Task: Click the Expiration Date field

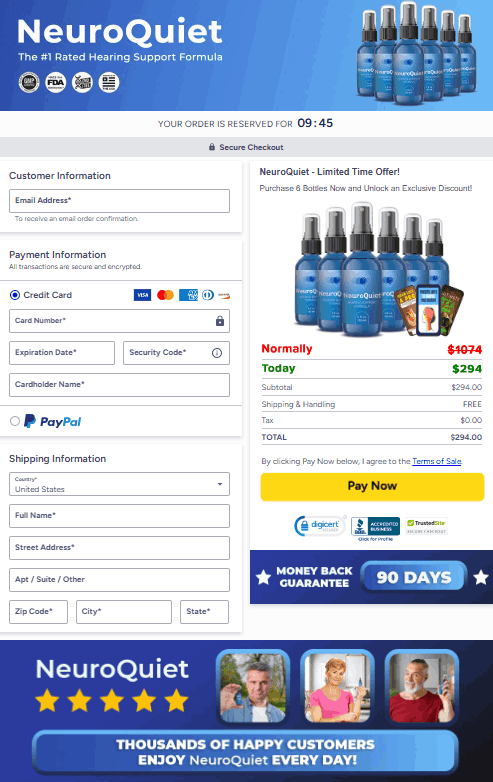Action: [x=62, y=353]
